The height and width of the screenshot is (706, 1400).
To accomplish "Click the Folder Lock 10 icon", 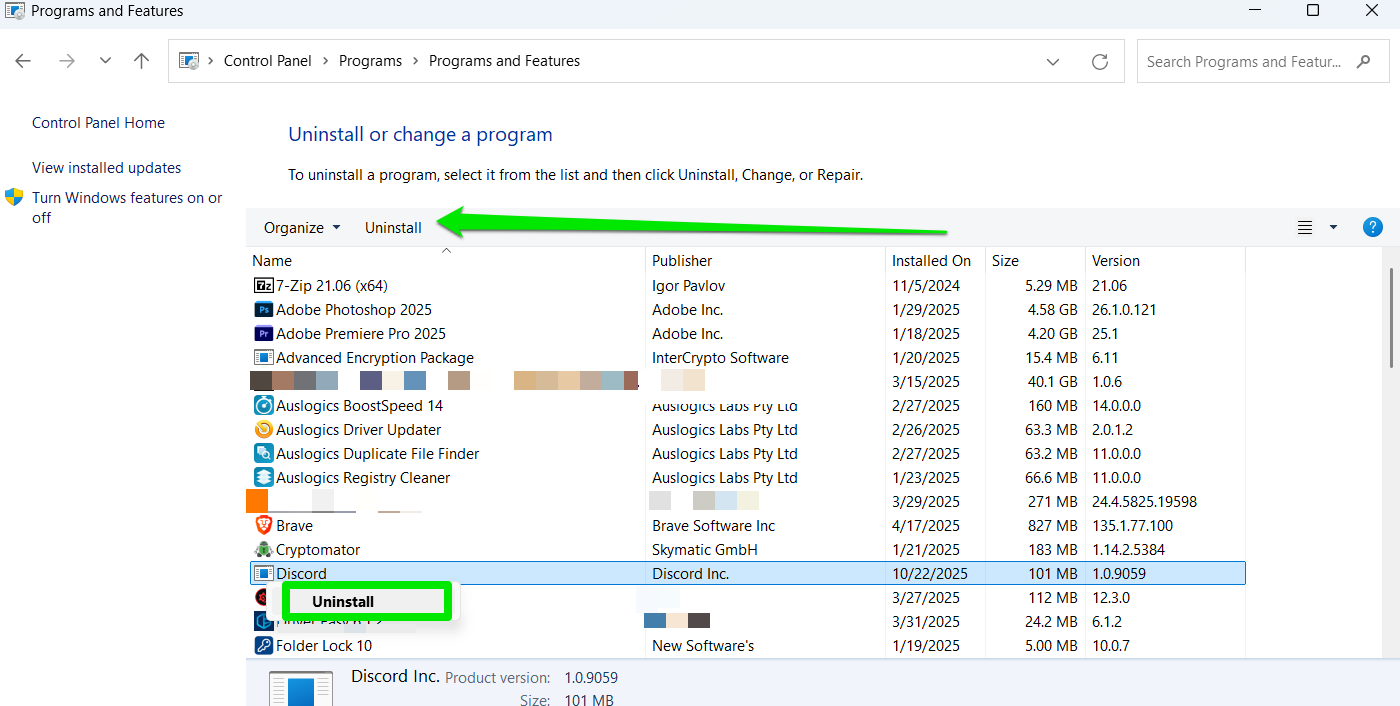I will tap(263, 646).
